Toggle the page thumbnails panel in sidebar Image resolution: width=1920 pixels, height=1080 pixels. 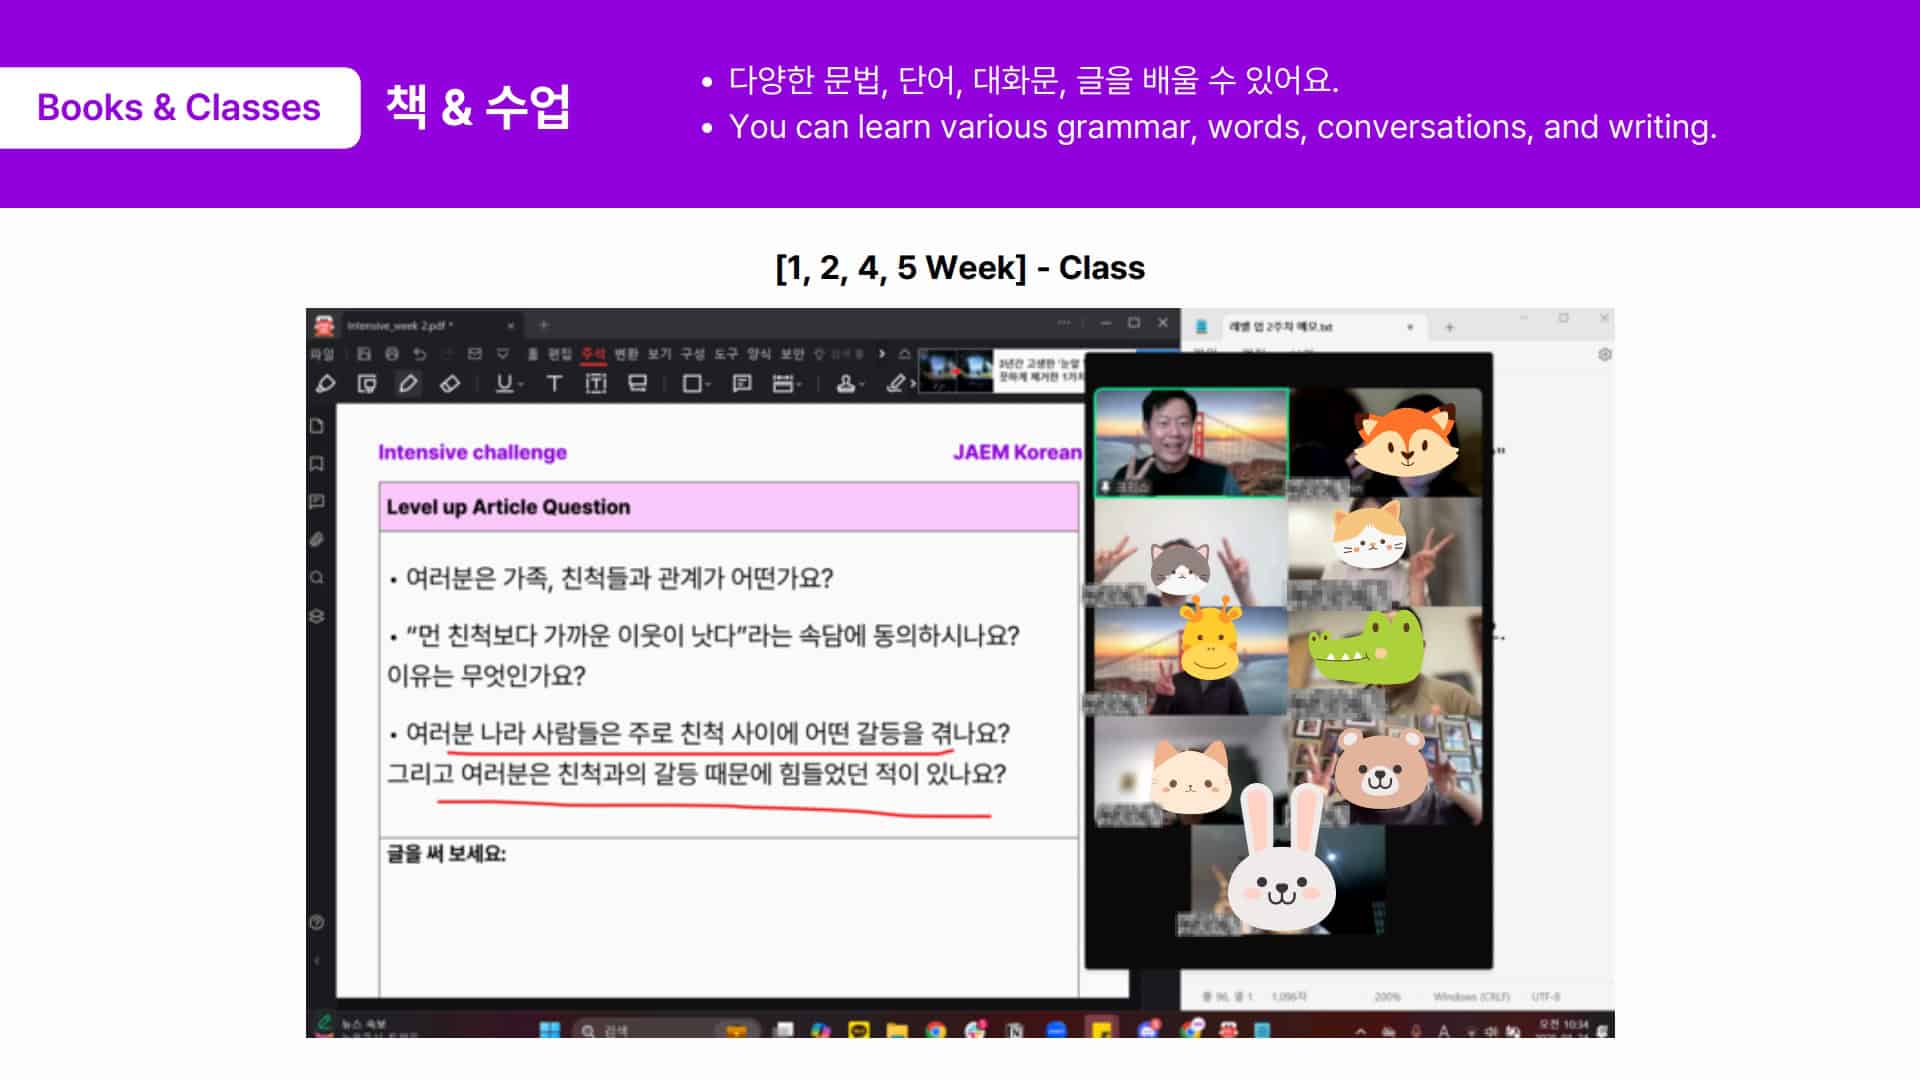pos(317,426)
